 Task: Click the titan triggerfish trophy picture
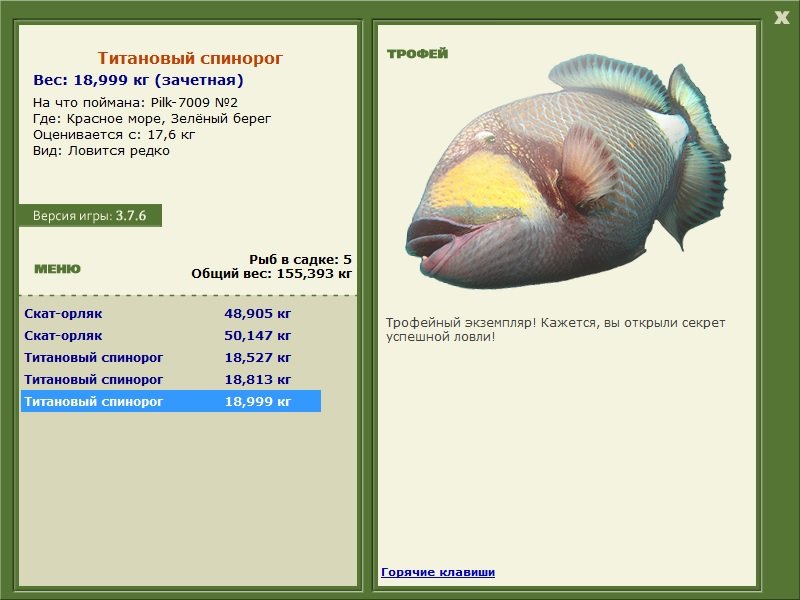(568, 173)
